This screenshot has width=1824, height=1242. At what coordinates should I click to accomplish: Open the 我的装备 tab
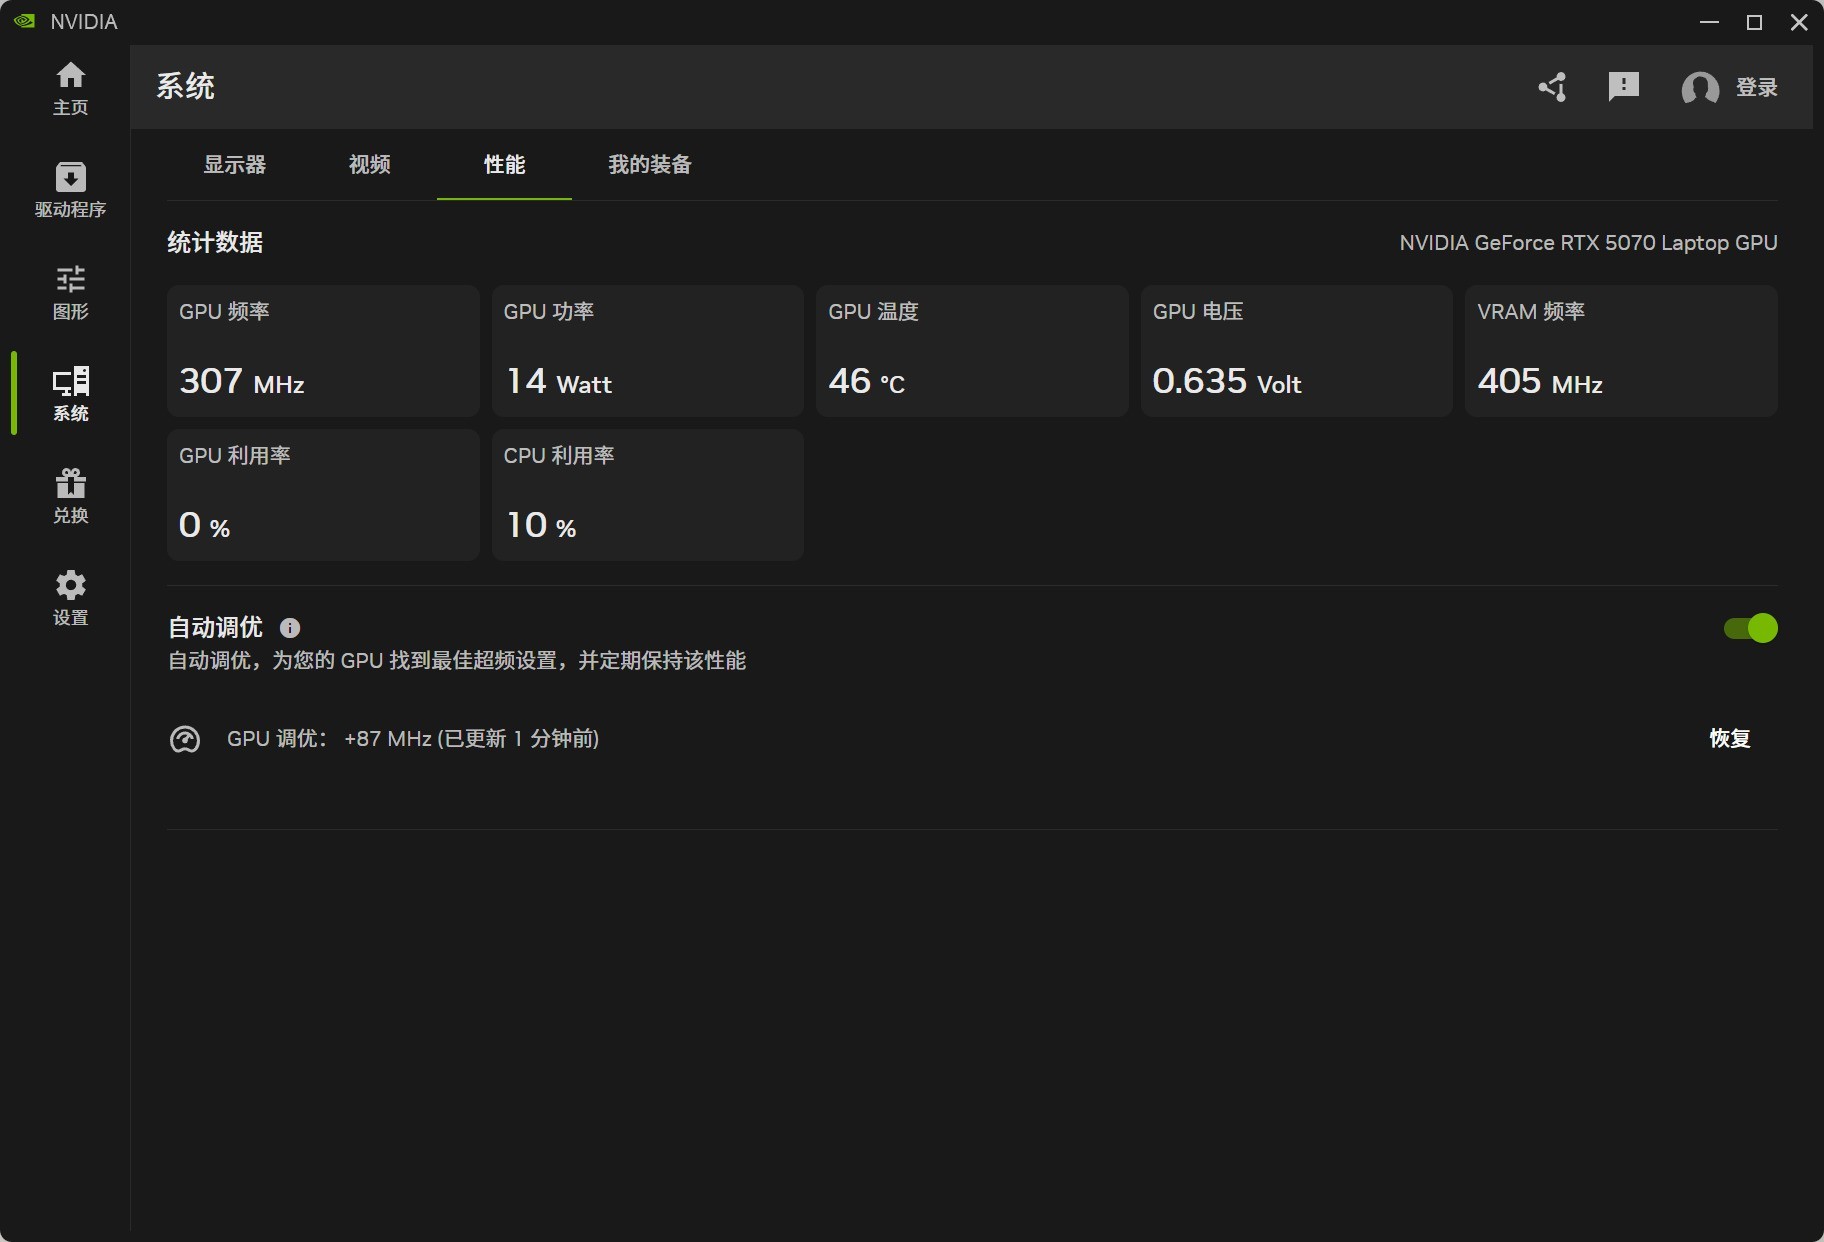(x=650, y=165)
